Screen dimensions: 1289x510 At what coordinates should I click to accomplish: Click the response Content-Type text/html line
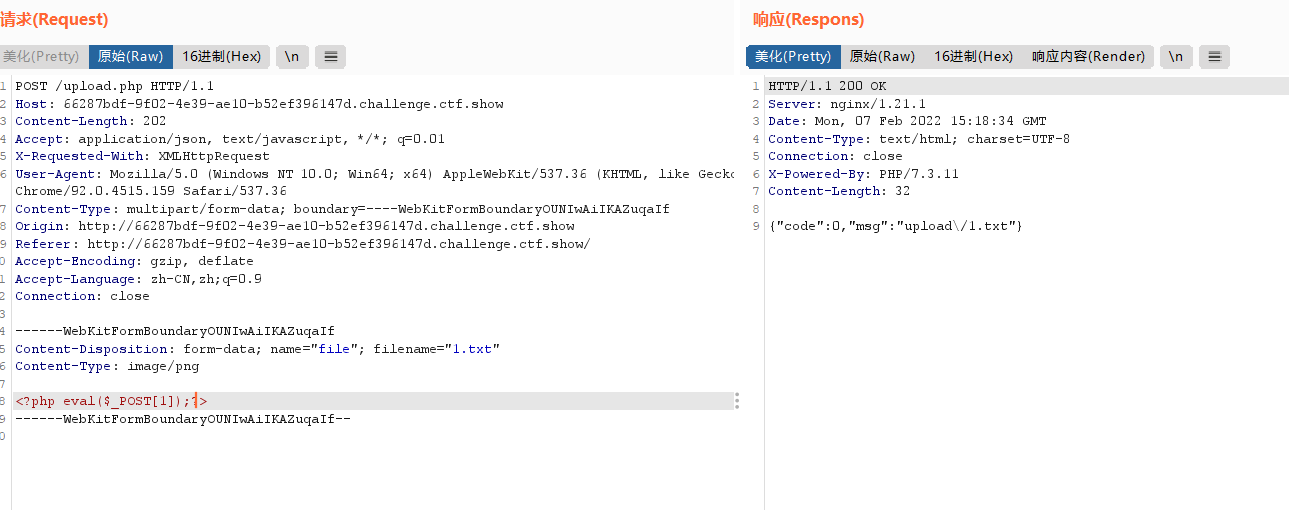pyautogui.click(x=919, y=139)
